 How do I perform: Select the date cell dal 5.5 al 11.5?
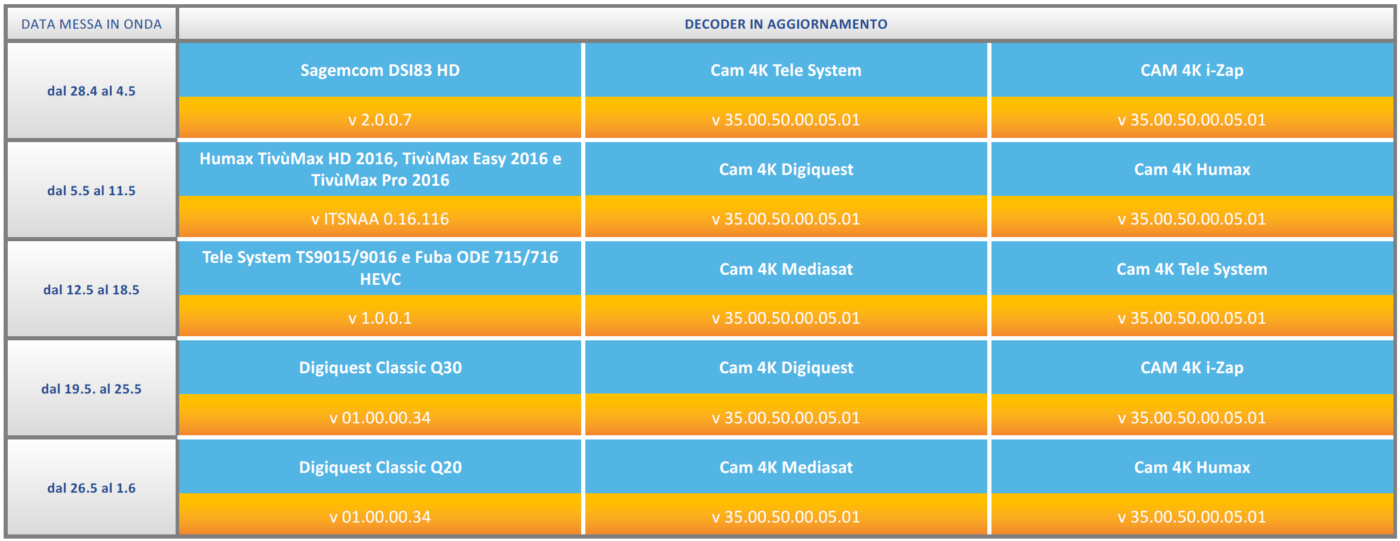point(92,190)
